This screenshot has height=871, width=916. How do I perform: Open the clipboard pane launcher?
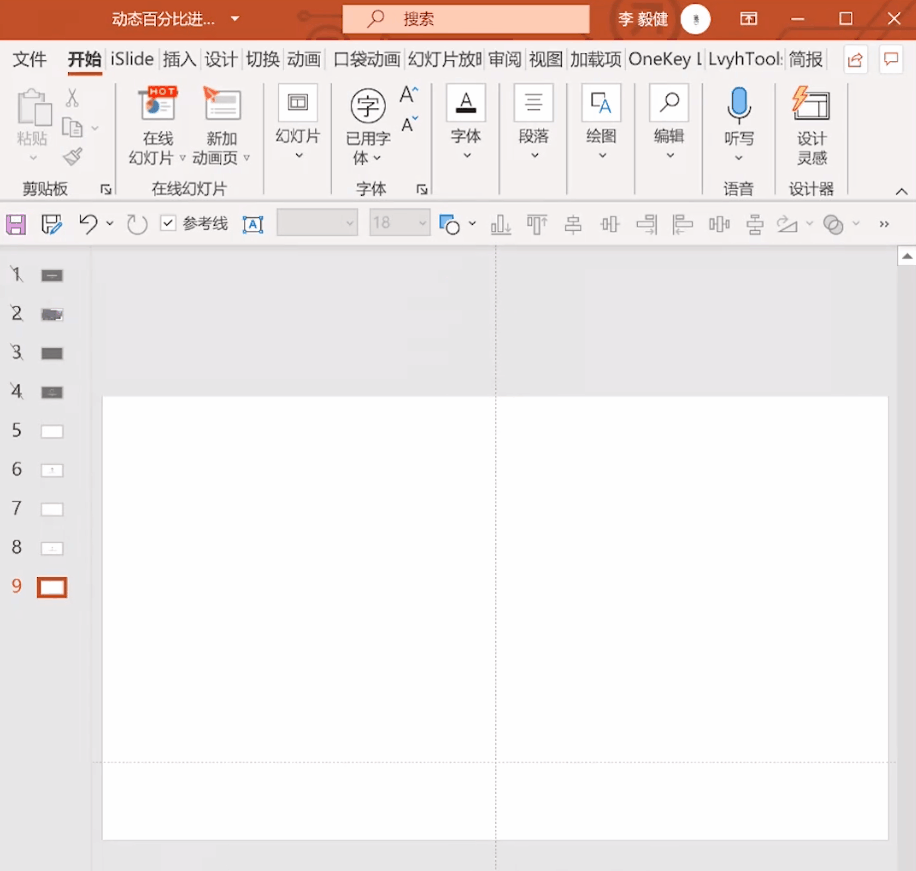[106, 189]
